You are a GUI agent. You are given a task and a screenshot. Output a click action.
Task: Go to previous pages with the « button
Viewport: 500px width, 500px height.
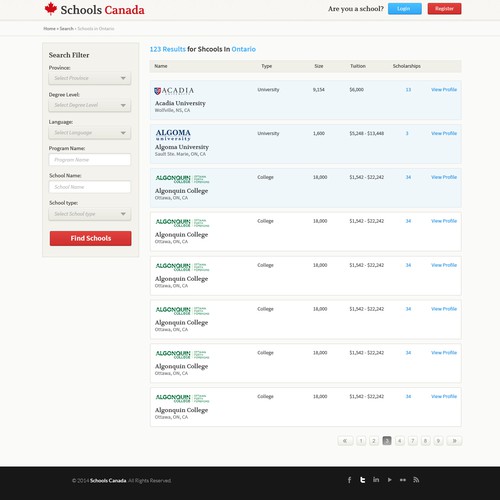point(345,441)
